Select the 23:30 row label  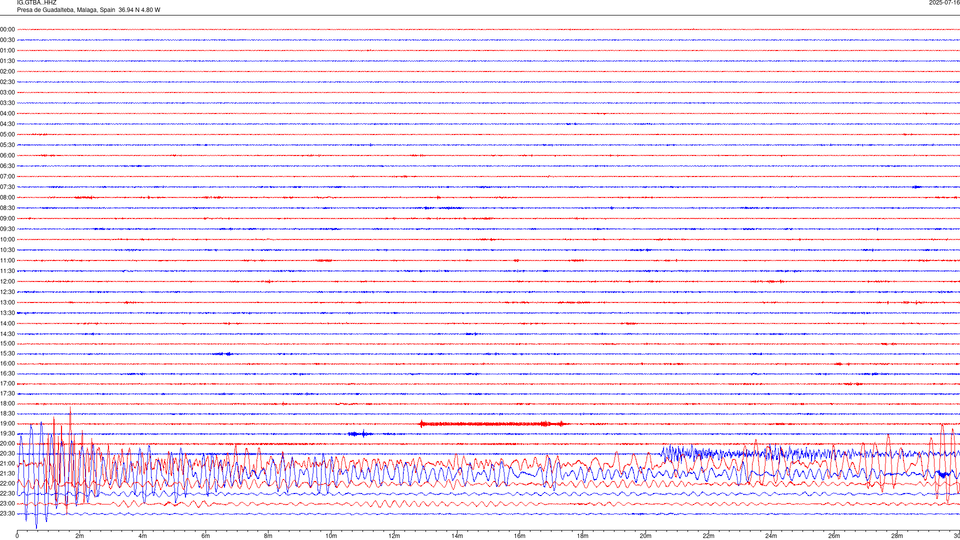tap(7, 514)
